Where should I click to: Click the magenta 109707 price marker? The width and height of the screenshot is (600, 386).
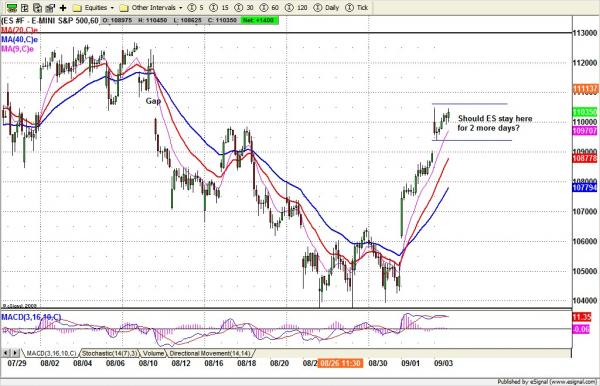(585, 131)
